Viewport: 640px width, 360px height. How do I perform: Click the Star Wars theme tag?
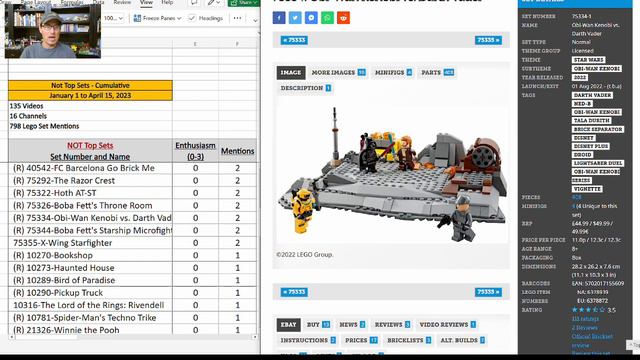tap(588, 60)
